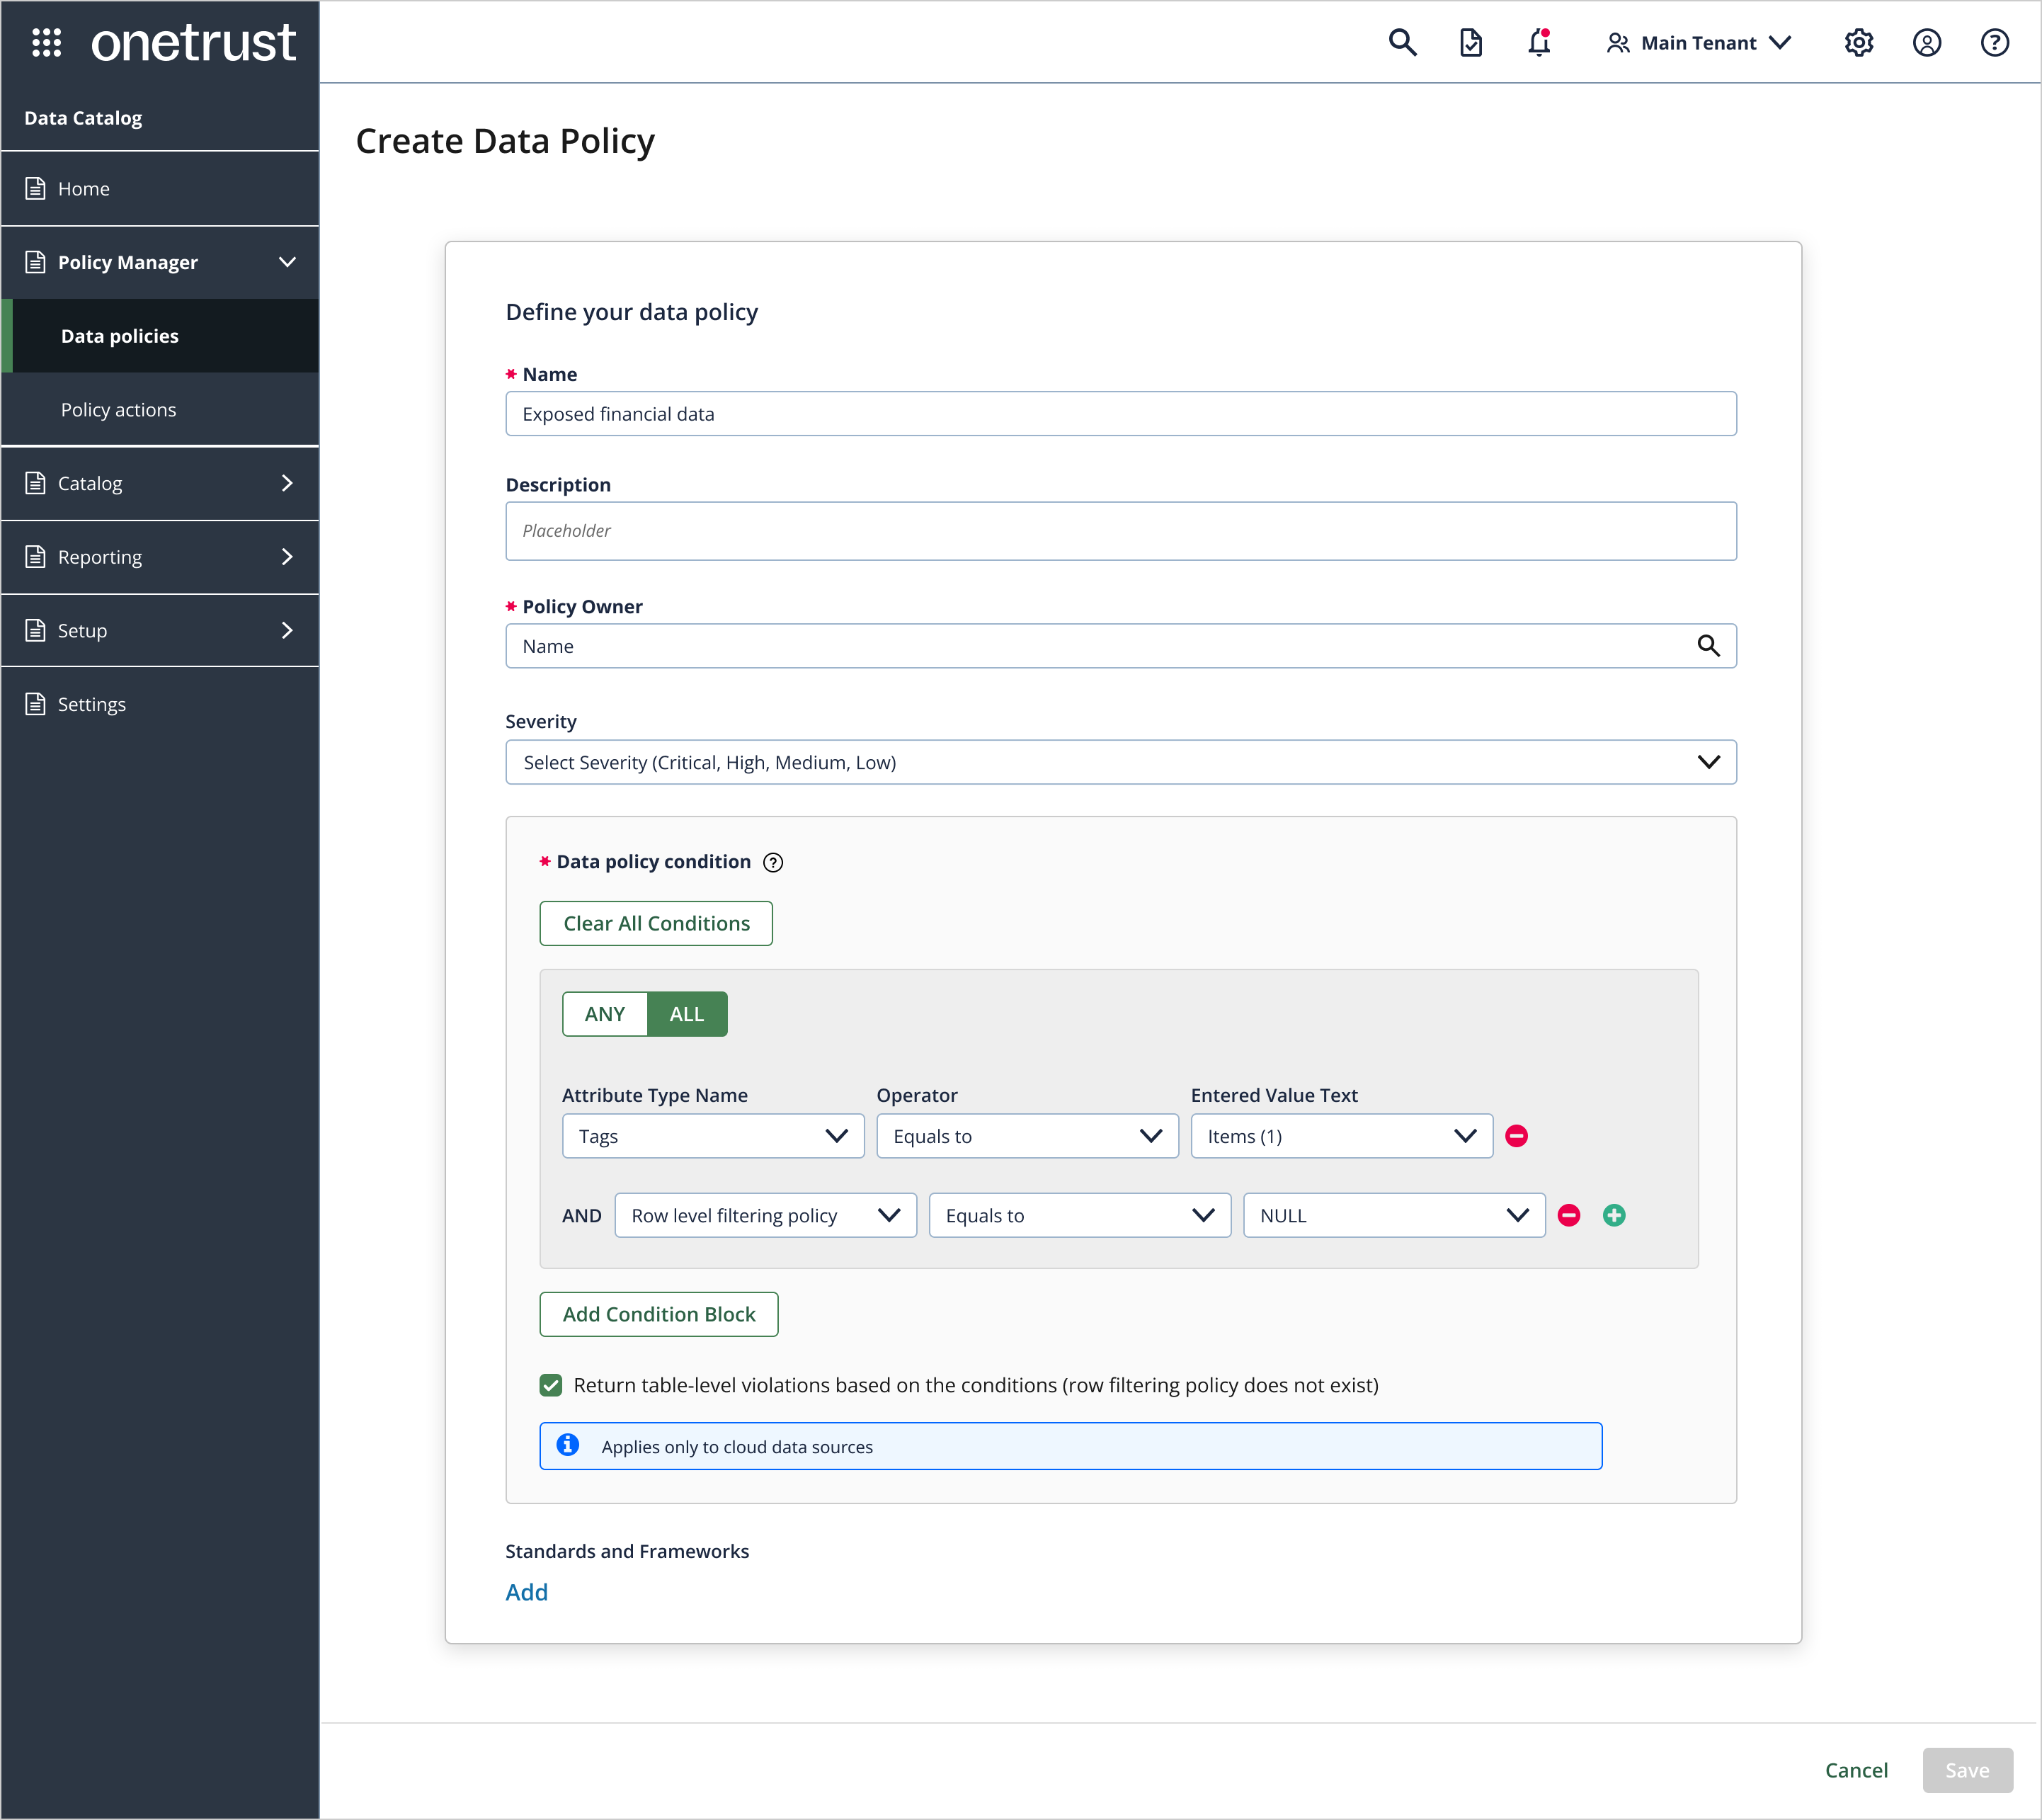Open the app launcher grid icon
Screen dimensions: 2042x1820
[46, 41]
